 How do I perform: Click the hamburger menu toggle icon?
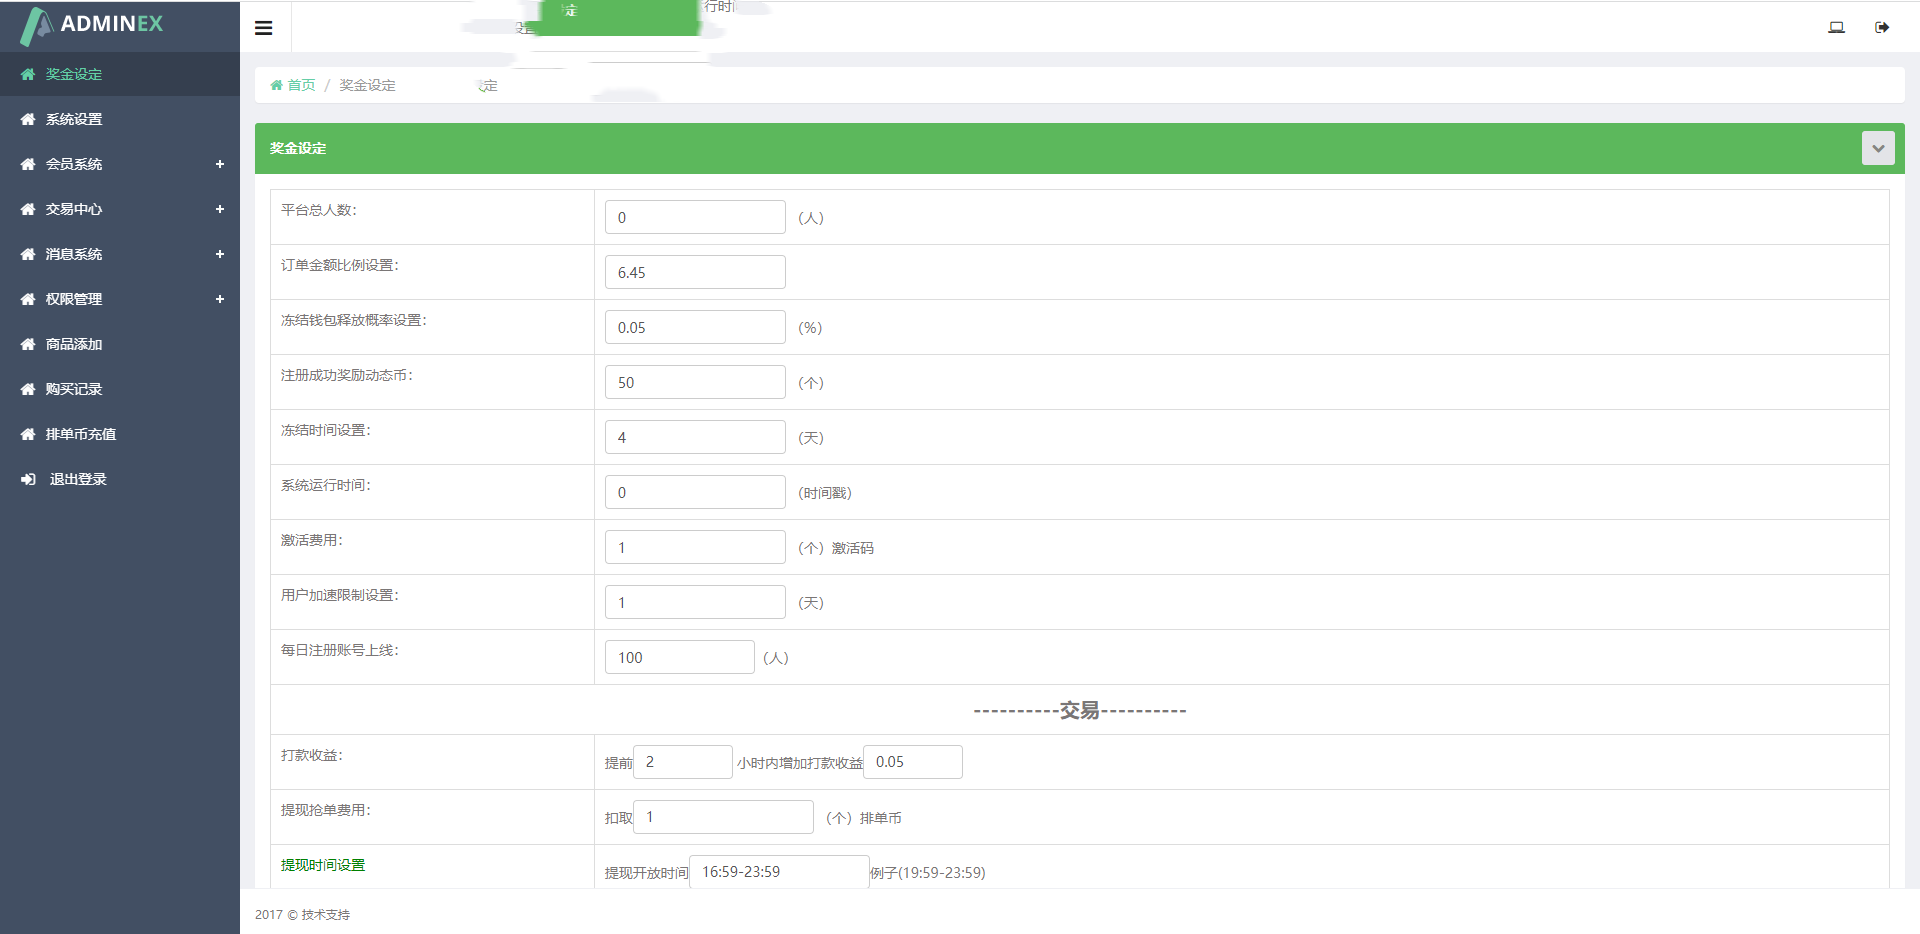[264, 28]
